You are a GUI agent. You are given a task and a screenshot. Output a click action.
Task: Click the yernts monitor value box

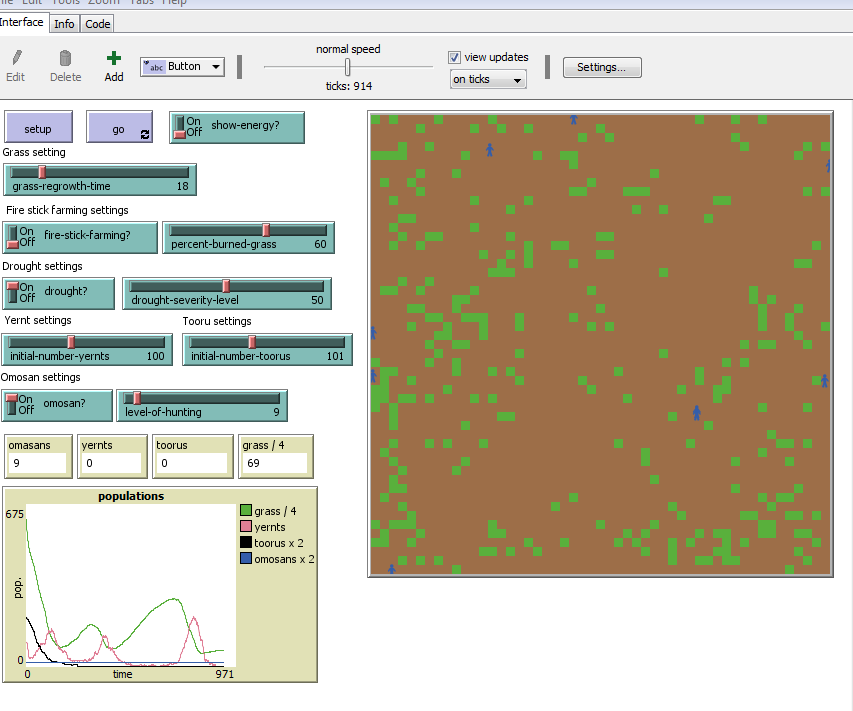112,463
